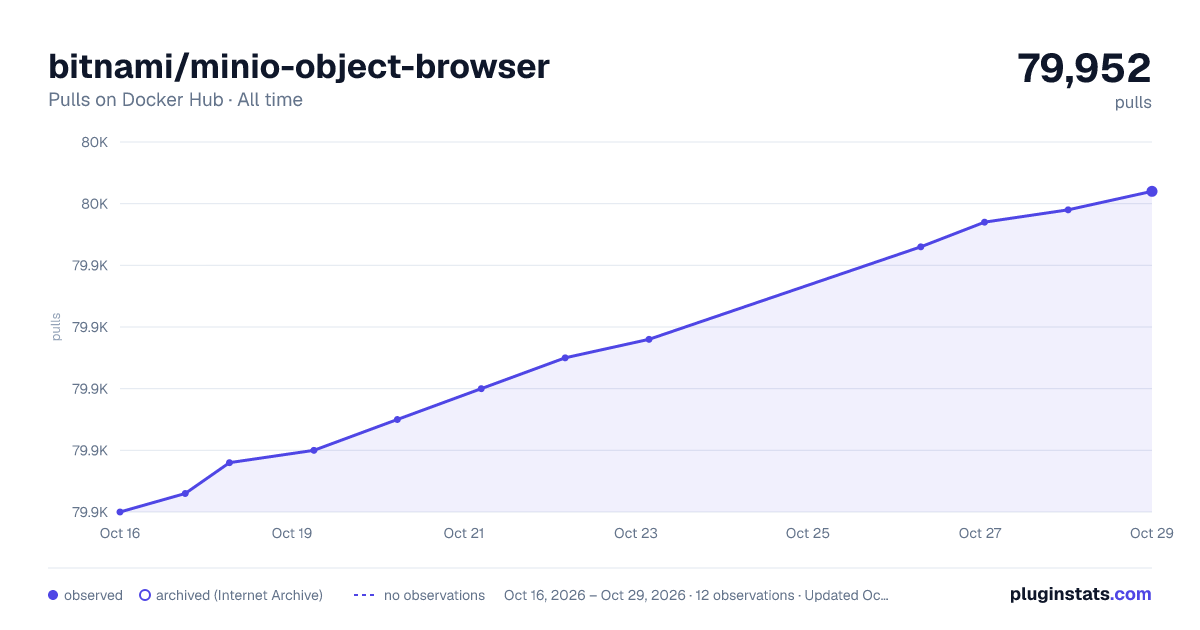Select the data point above Oct 27 label
Screen dimensions: 1200x630
click(x=985, y=222)
